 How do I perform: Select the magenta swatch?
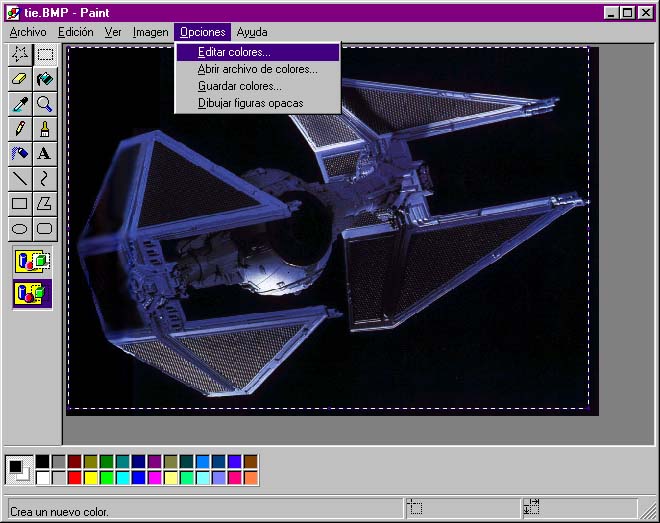click(x=154, y=478)
